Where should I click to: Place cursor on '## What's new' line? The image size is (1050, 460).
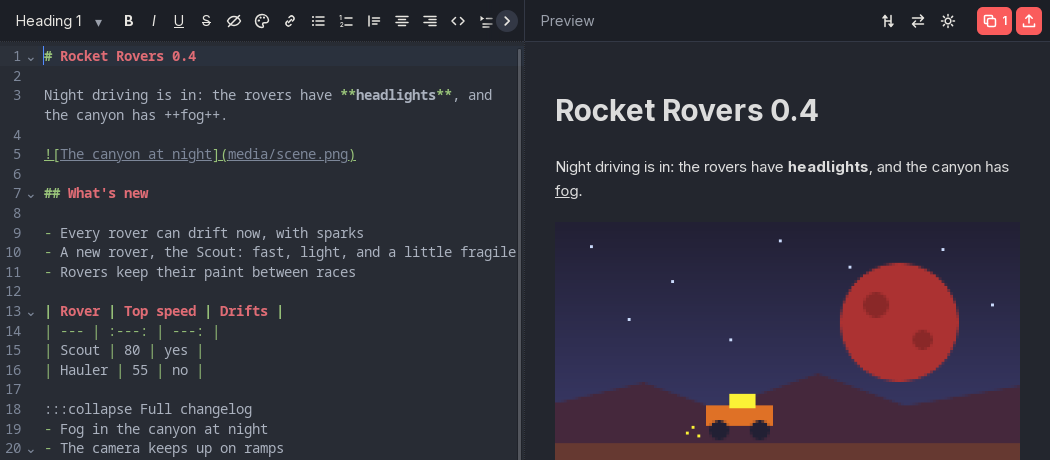(96, 194)
